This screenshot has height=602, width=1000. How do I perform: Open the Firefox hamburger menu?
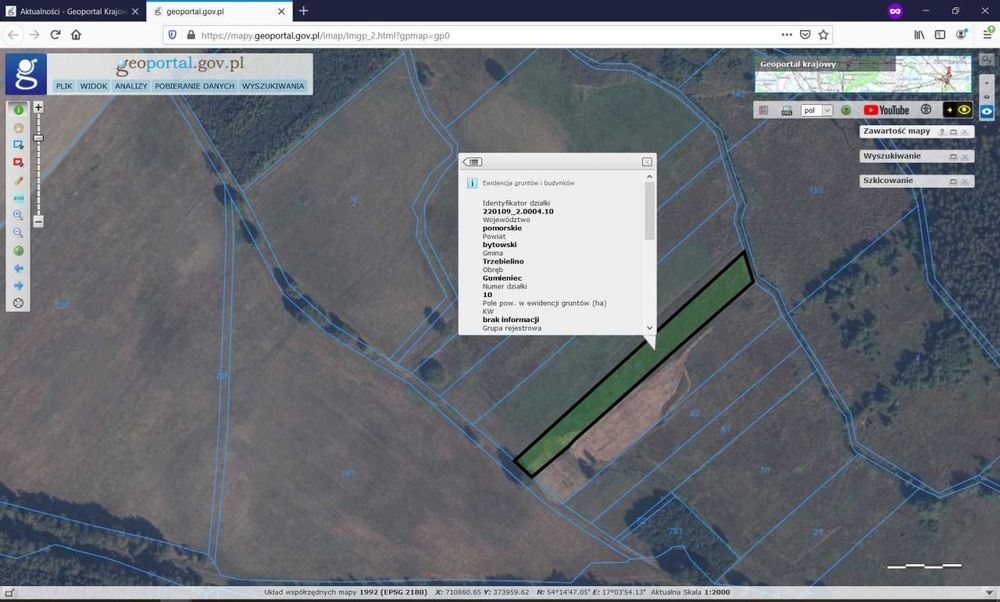(987, 34)
